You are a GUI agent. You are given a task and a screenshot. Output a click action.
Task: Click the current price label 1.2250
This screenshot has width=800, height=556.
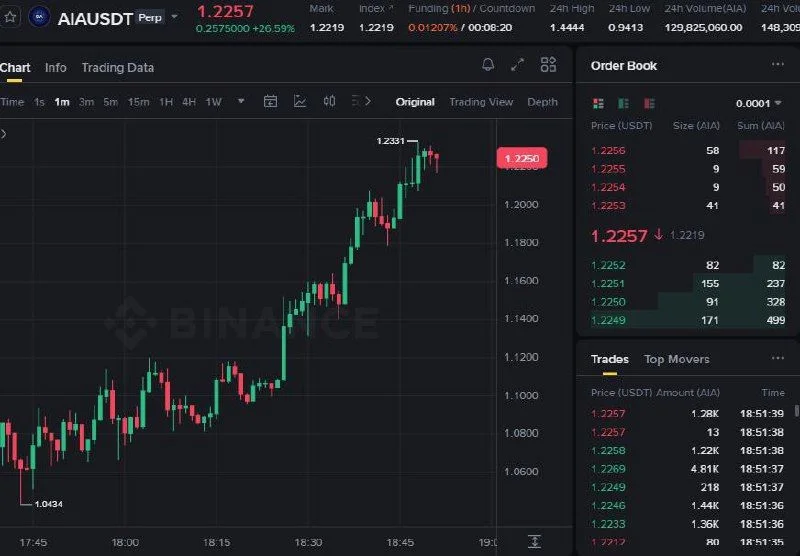(522, 158)
